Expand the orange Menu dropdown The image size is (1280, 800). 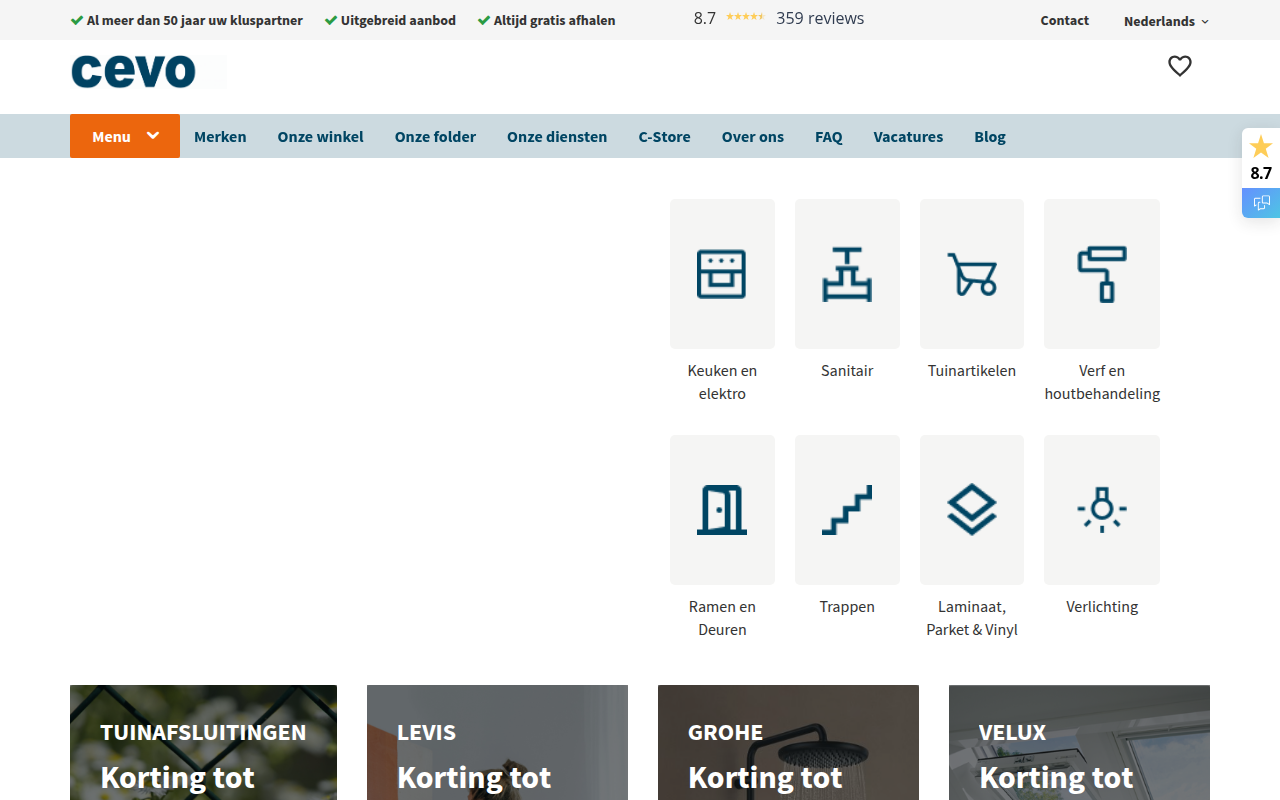[x=125, y=136]
